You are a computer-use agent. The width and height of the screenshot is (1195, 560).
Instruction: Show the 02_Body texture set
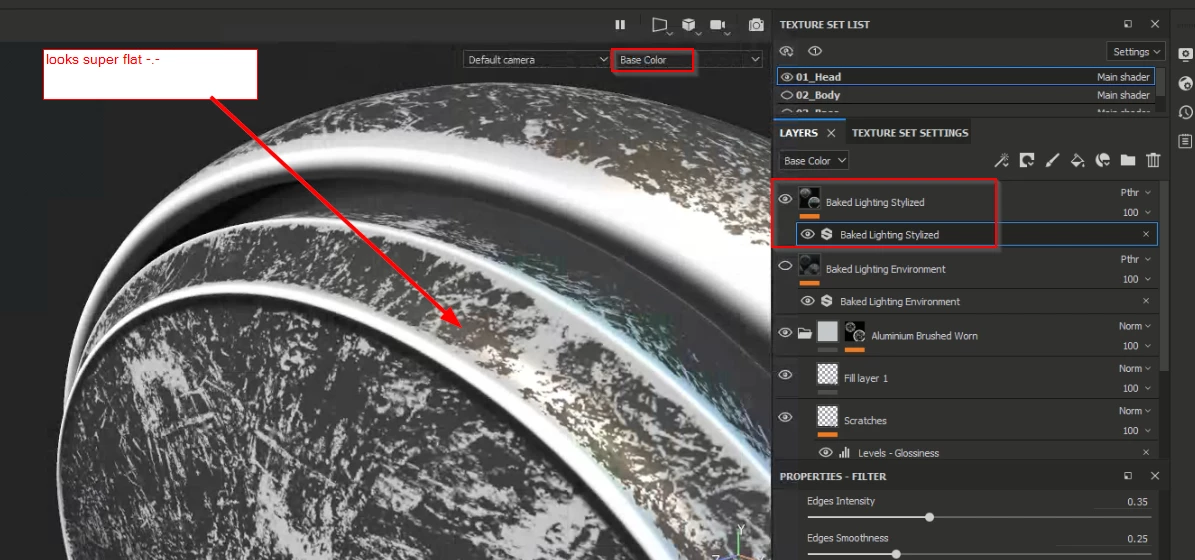787,95
